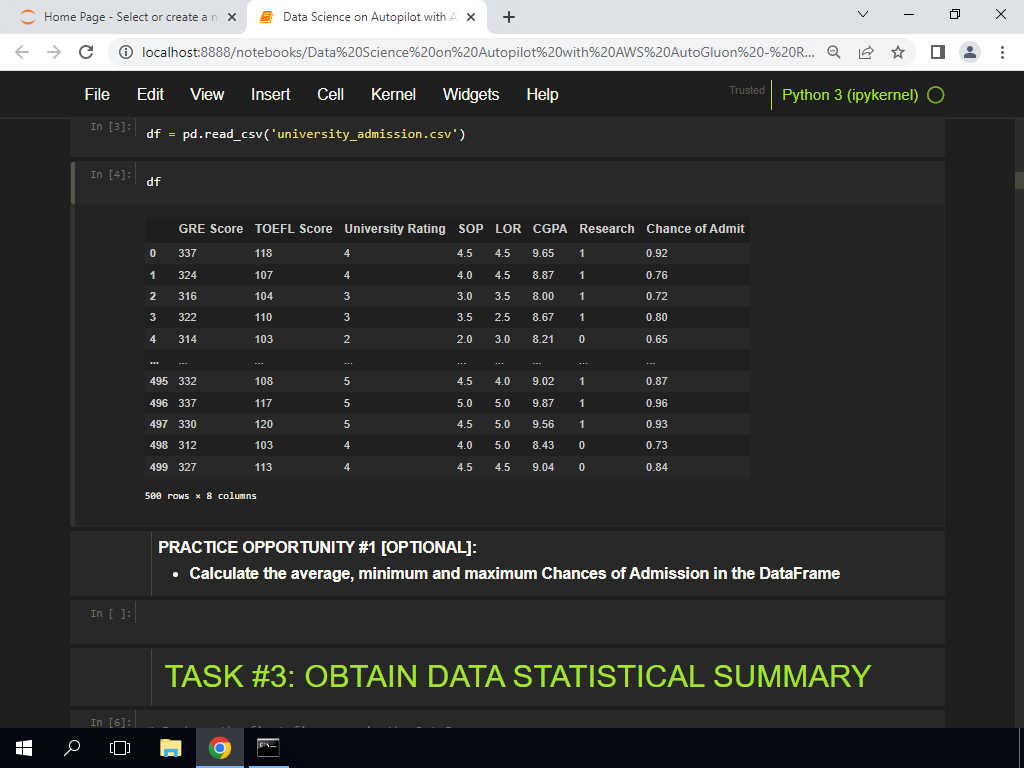Open Windows taskbar search
Screen dimensions: 1024x768
72,748
